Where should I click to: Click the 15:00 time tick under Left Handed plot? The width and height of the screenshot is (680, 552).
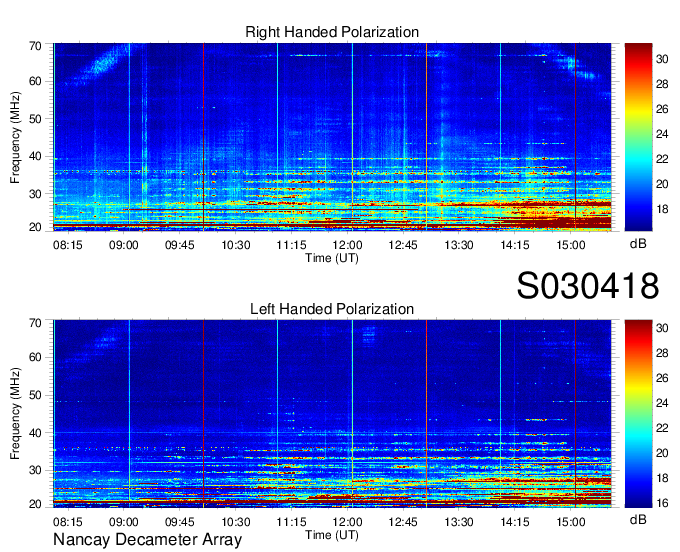tap(571, 521)
